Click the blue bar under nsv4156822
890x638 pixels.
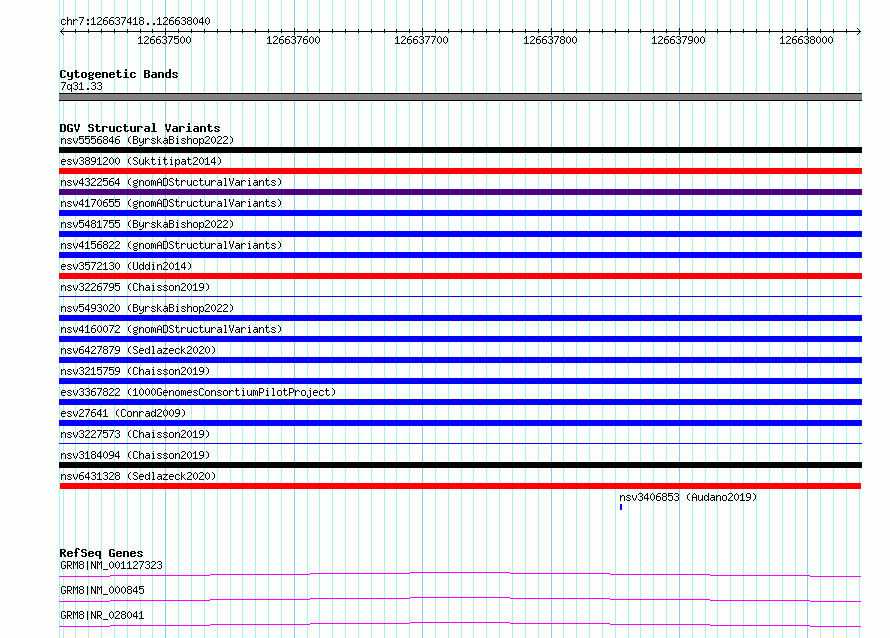(460, 255)
